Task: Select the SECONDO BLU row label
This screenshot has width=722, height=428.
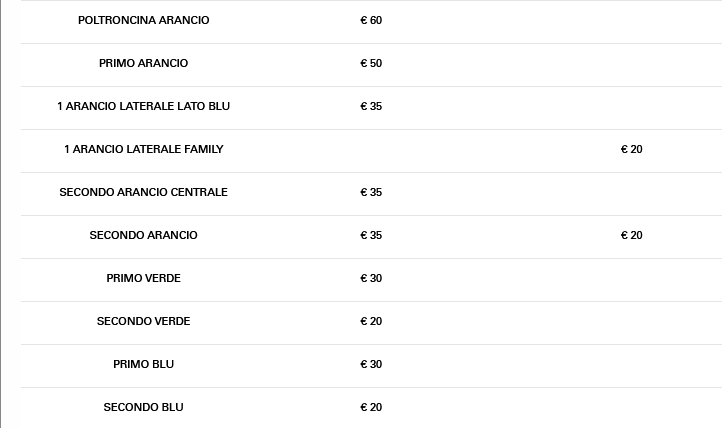Action: coord(143,407)
